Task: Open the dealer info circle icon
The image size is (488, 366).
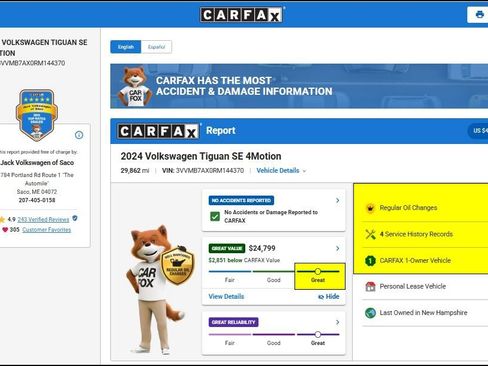Action: (x=79, y=135)
